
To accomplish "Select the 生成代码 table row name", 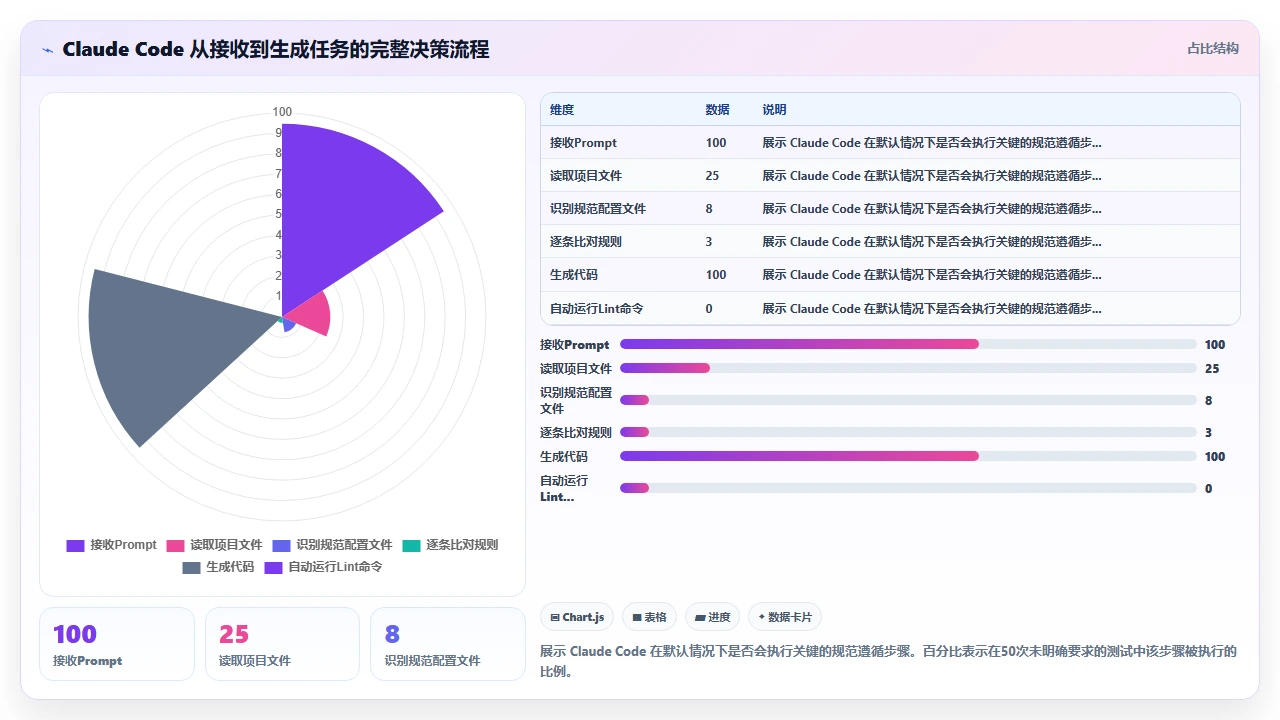I will point(574,275).
